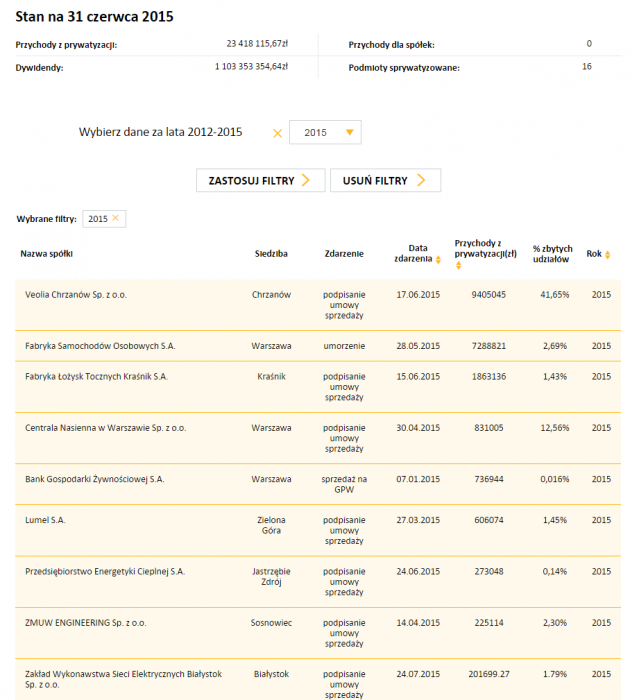639x700 pixels.
Task: Click the revenue value 201699.27
Action: coord(489,674)
